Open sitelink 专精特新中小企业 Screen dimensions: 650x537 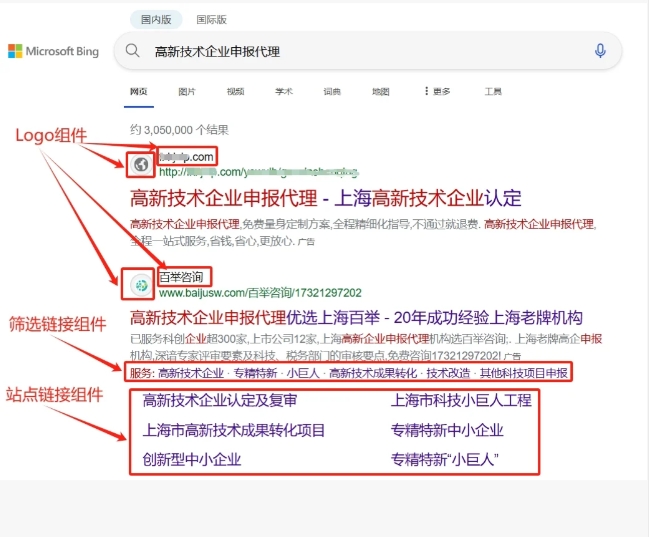[447, 430]
